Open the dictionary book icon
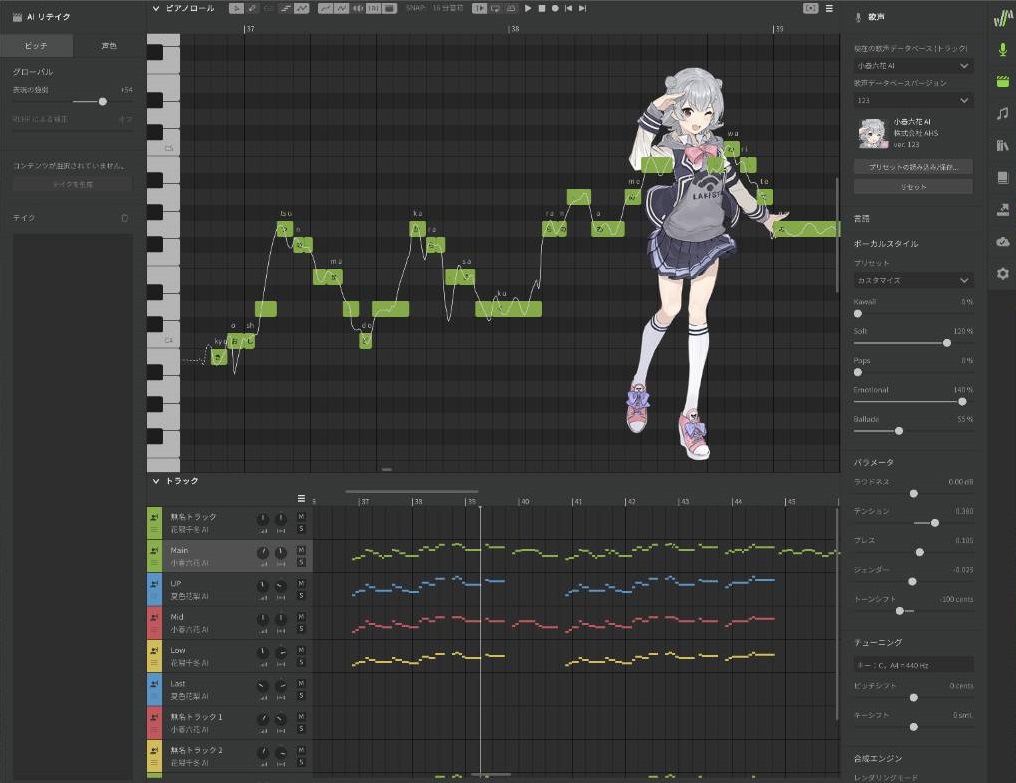The width and height of the screenshot is (1016, 783). 1002,177
